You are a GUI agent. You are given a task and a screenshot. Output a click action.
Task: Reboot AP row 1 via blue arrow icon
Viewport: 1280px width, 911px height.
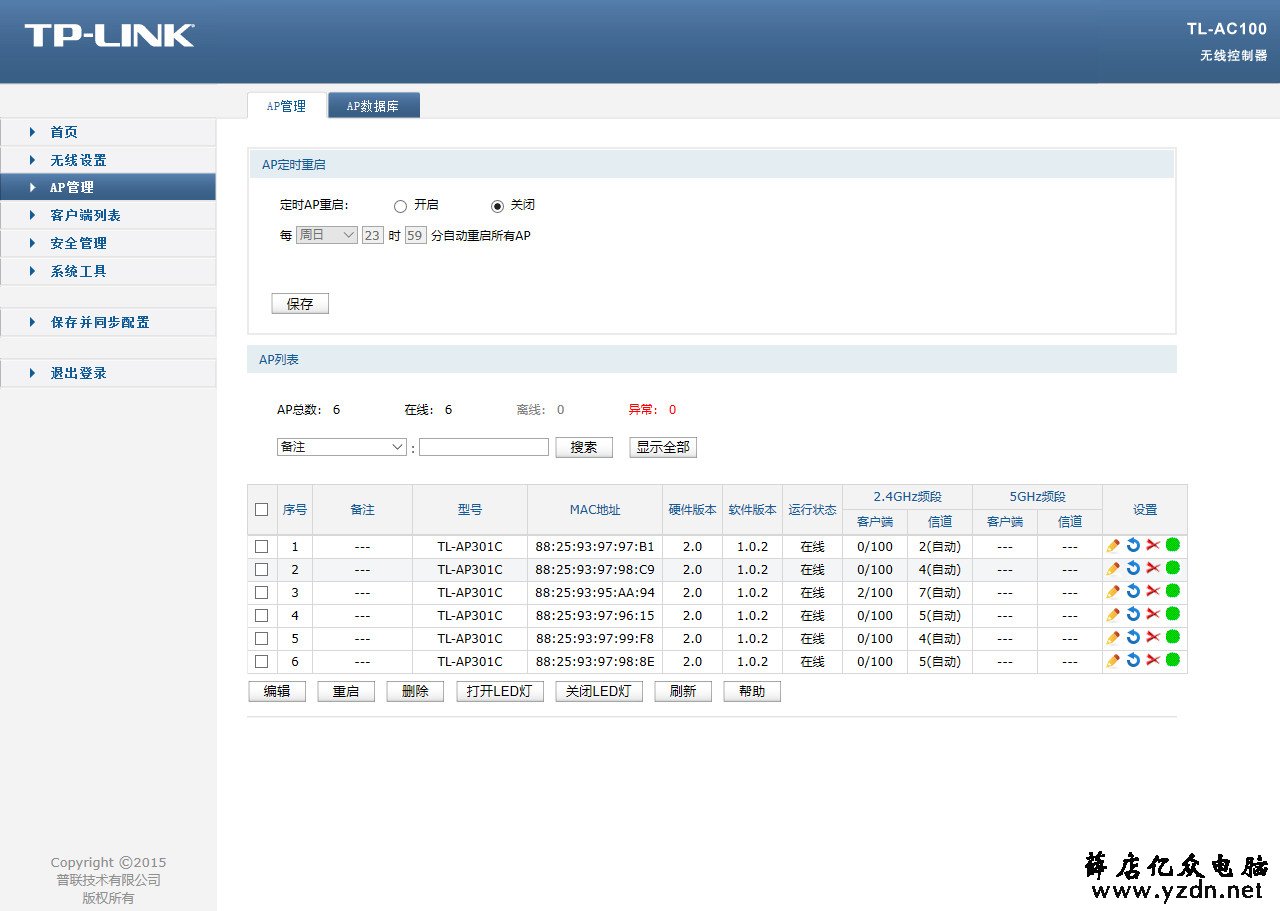tap(1133, 545)
